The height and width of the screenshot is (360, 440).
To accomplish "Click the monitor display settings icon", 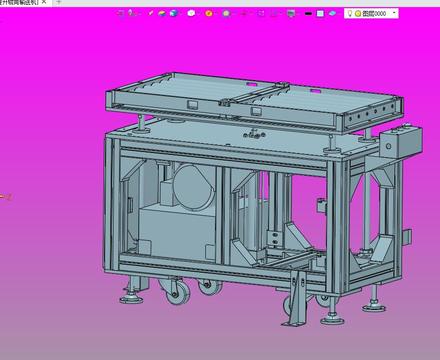I will [x=291, y=14].
